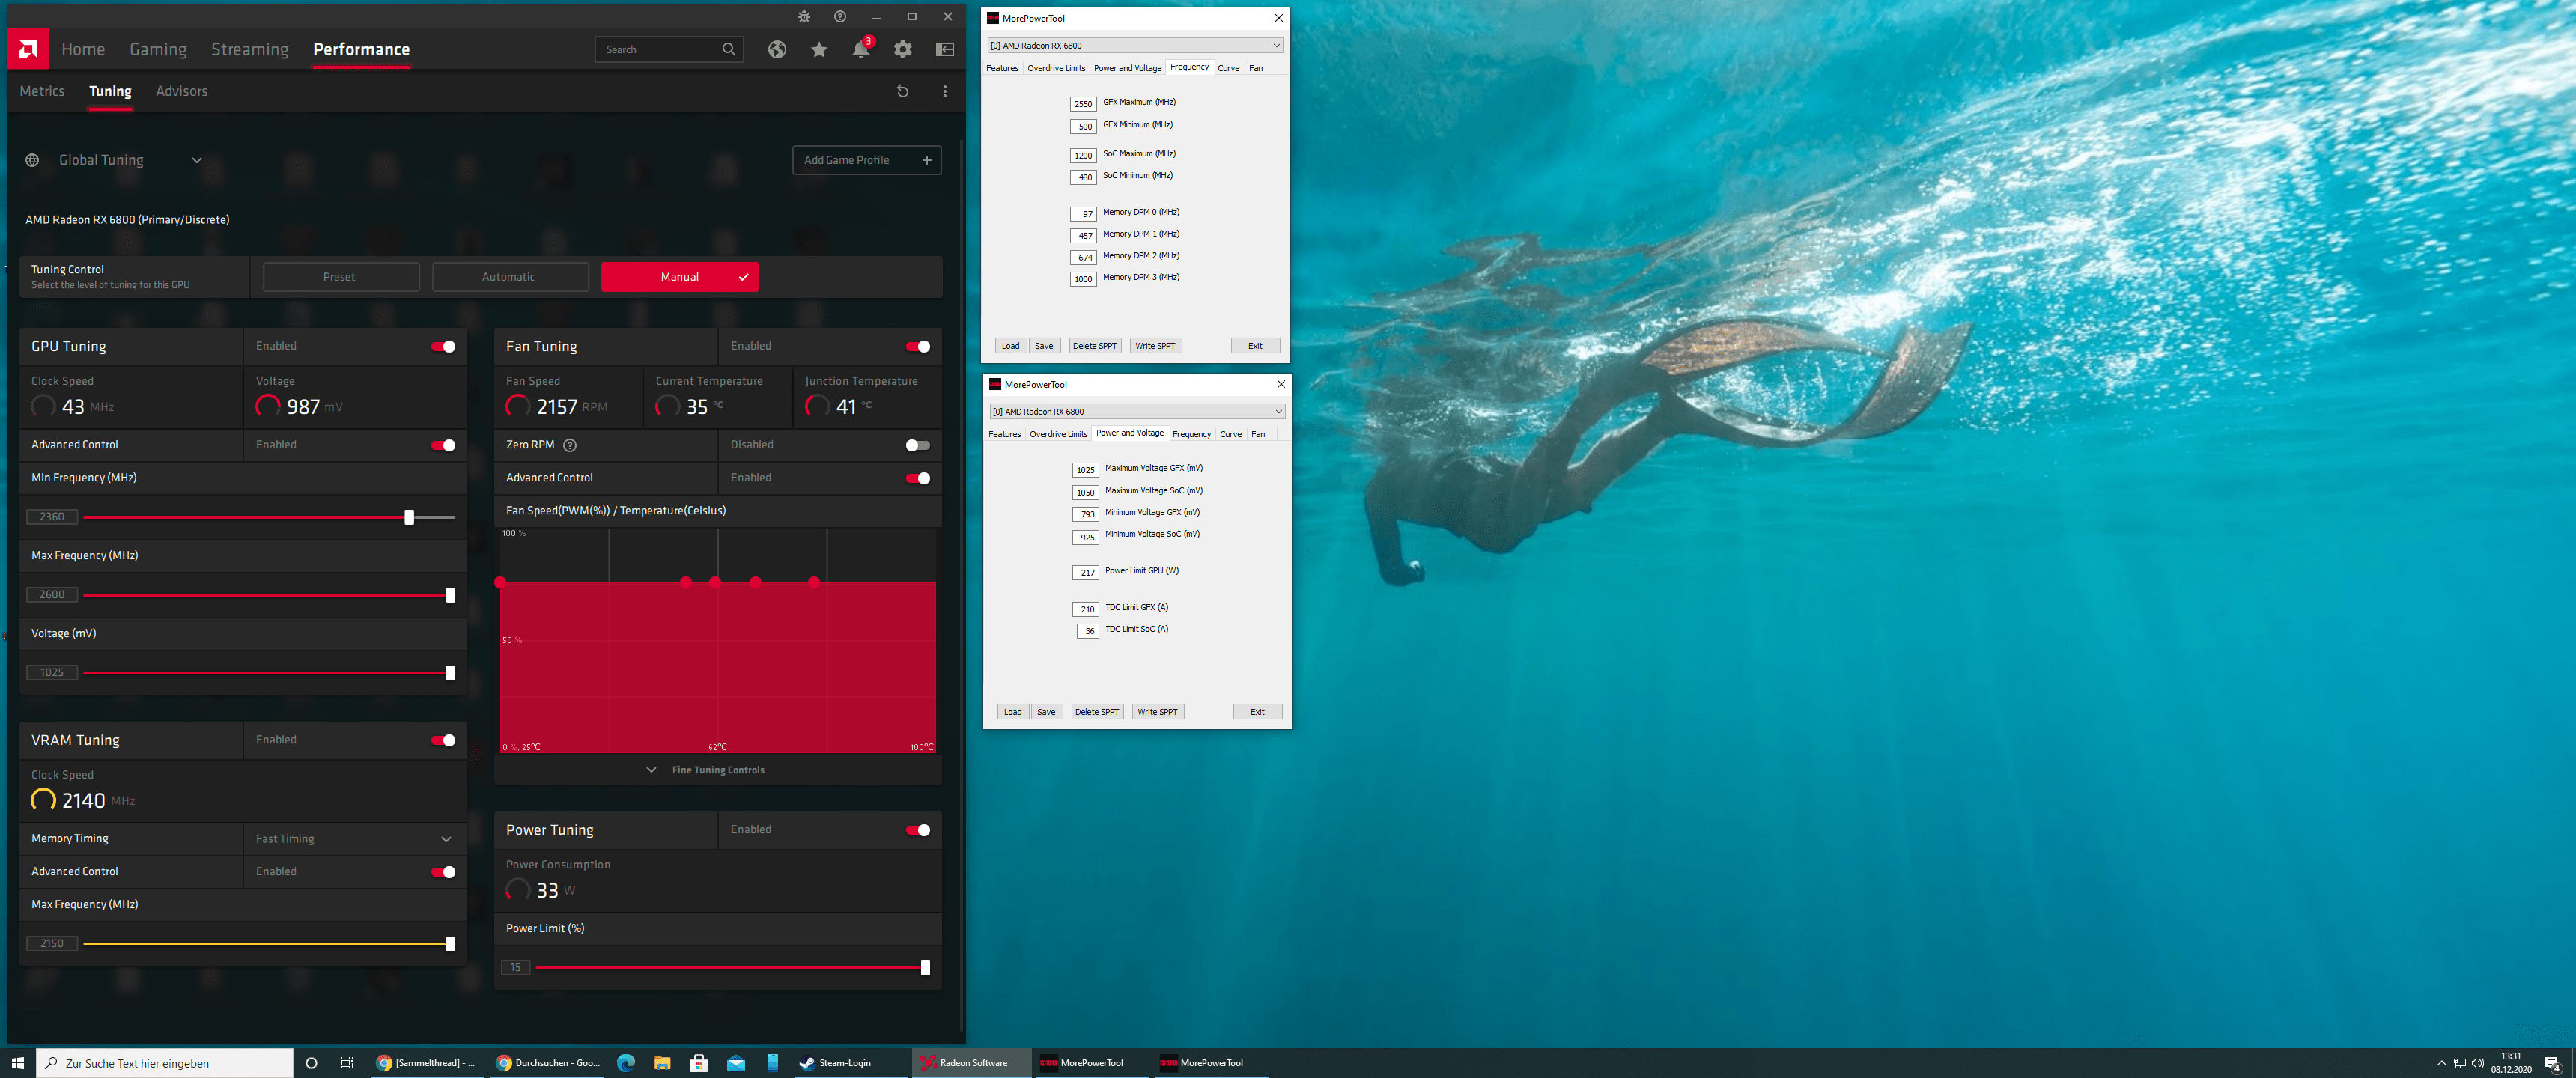Click the search magnifier icon
Image resolution: width=2576 pixels, height=1078 pixels.
[729, 49]
